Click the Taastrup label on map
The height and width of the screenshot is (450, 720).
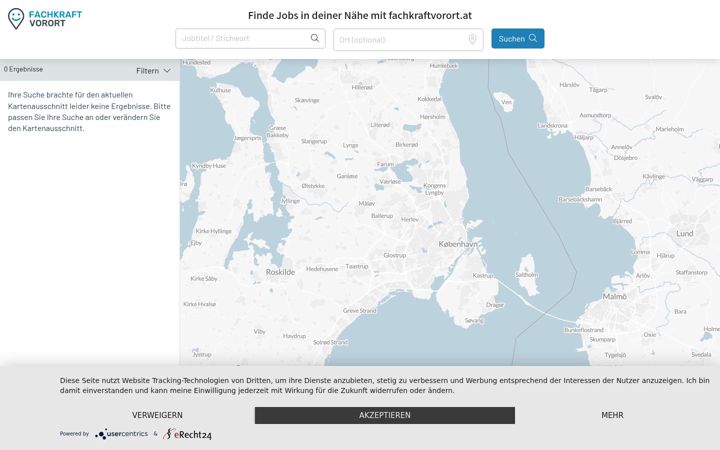point(357,266)
